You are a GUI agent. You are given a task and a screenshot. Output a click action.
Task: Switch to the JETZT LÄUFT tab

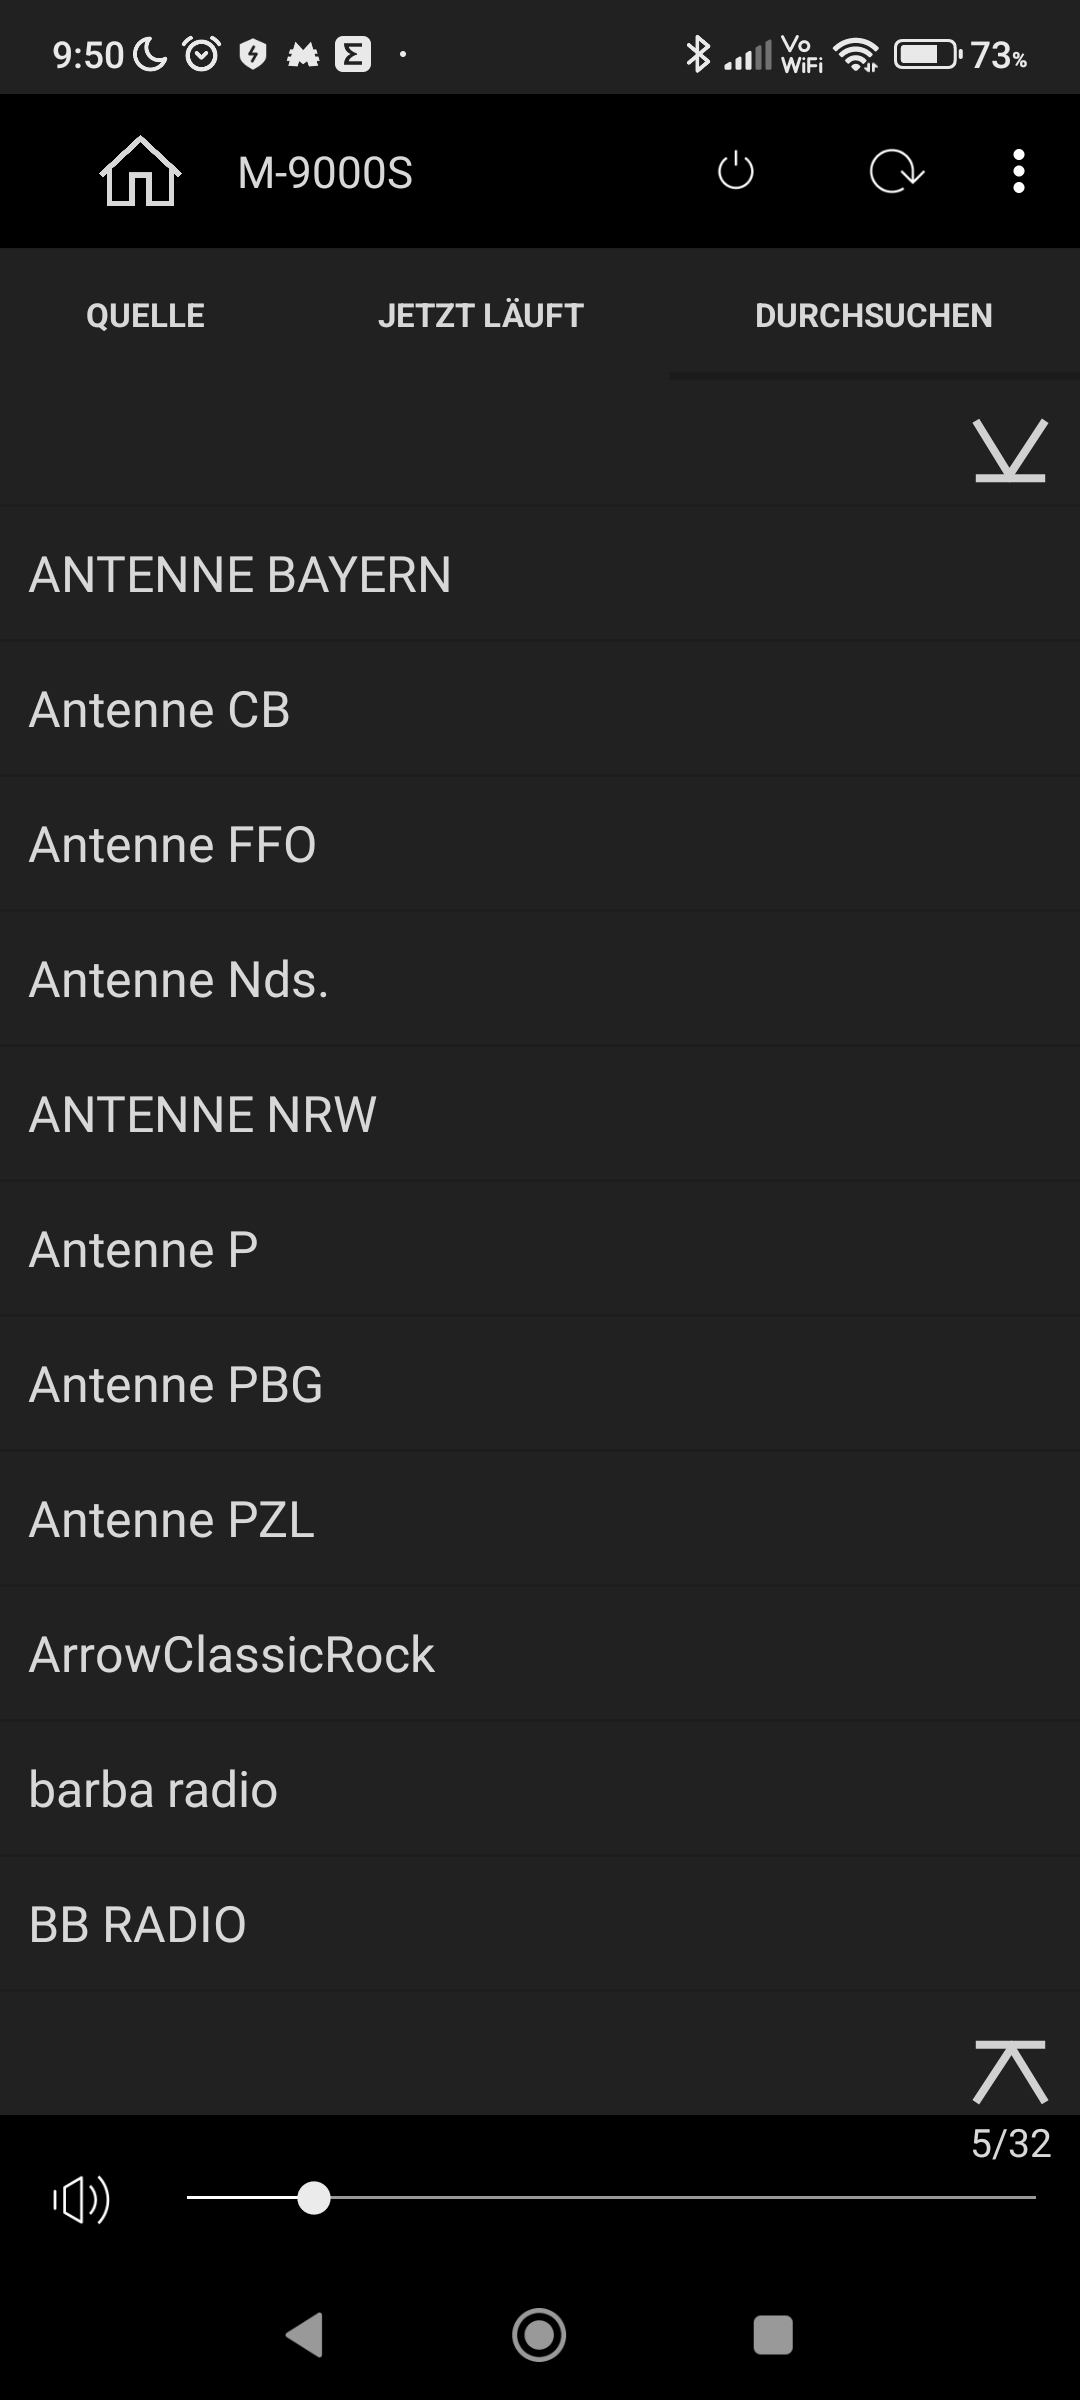tap(481, 316)
